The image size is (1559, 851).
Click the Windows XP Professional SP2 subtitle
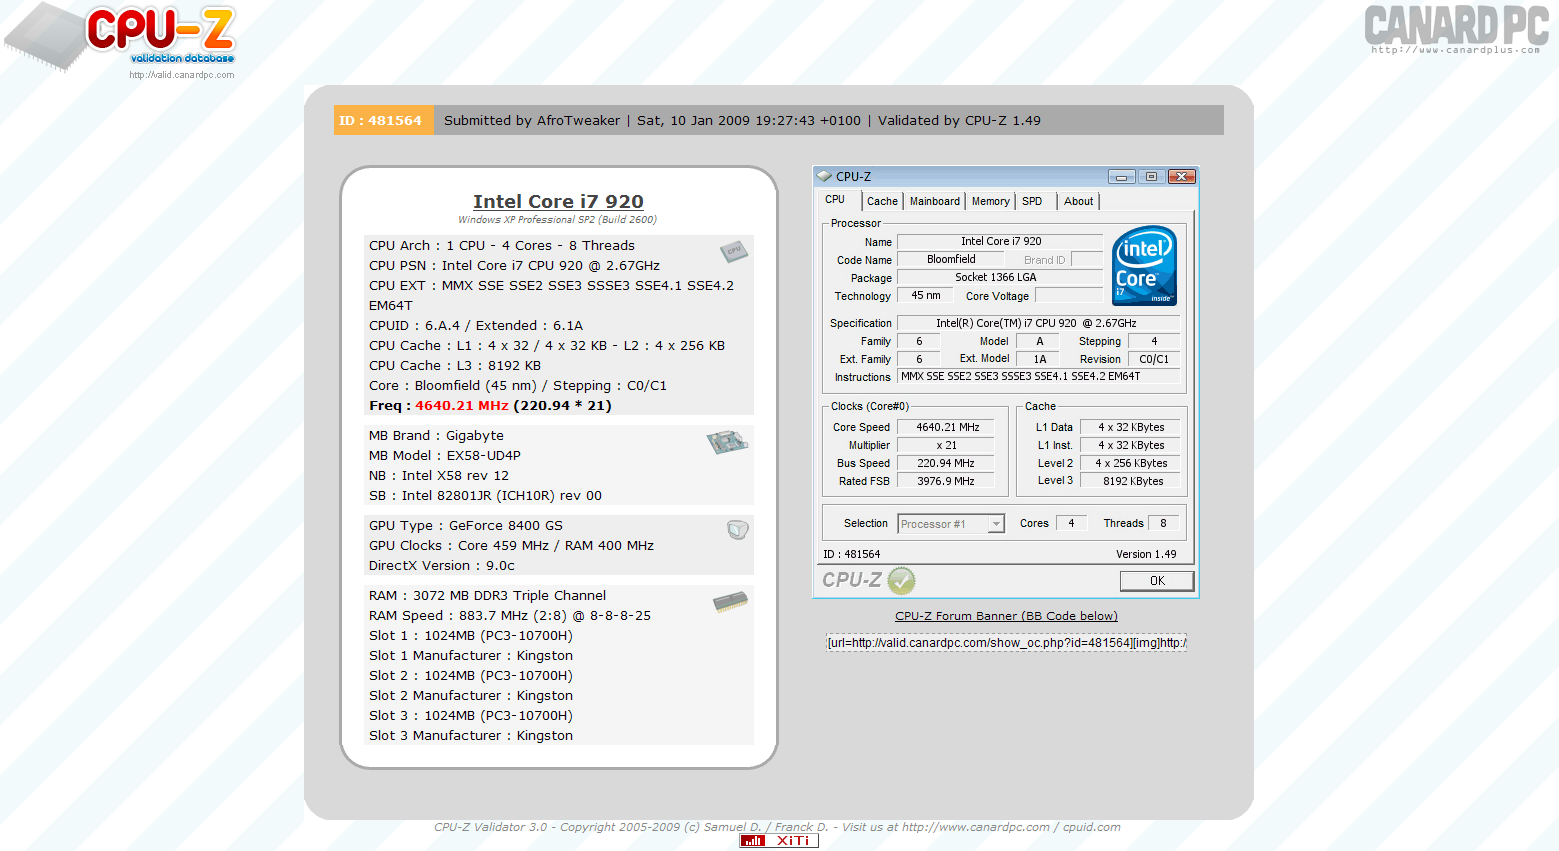558,220
